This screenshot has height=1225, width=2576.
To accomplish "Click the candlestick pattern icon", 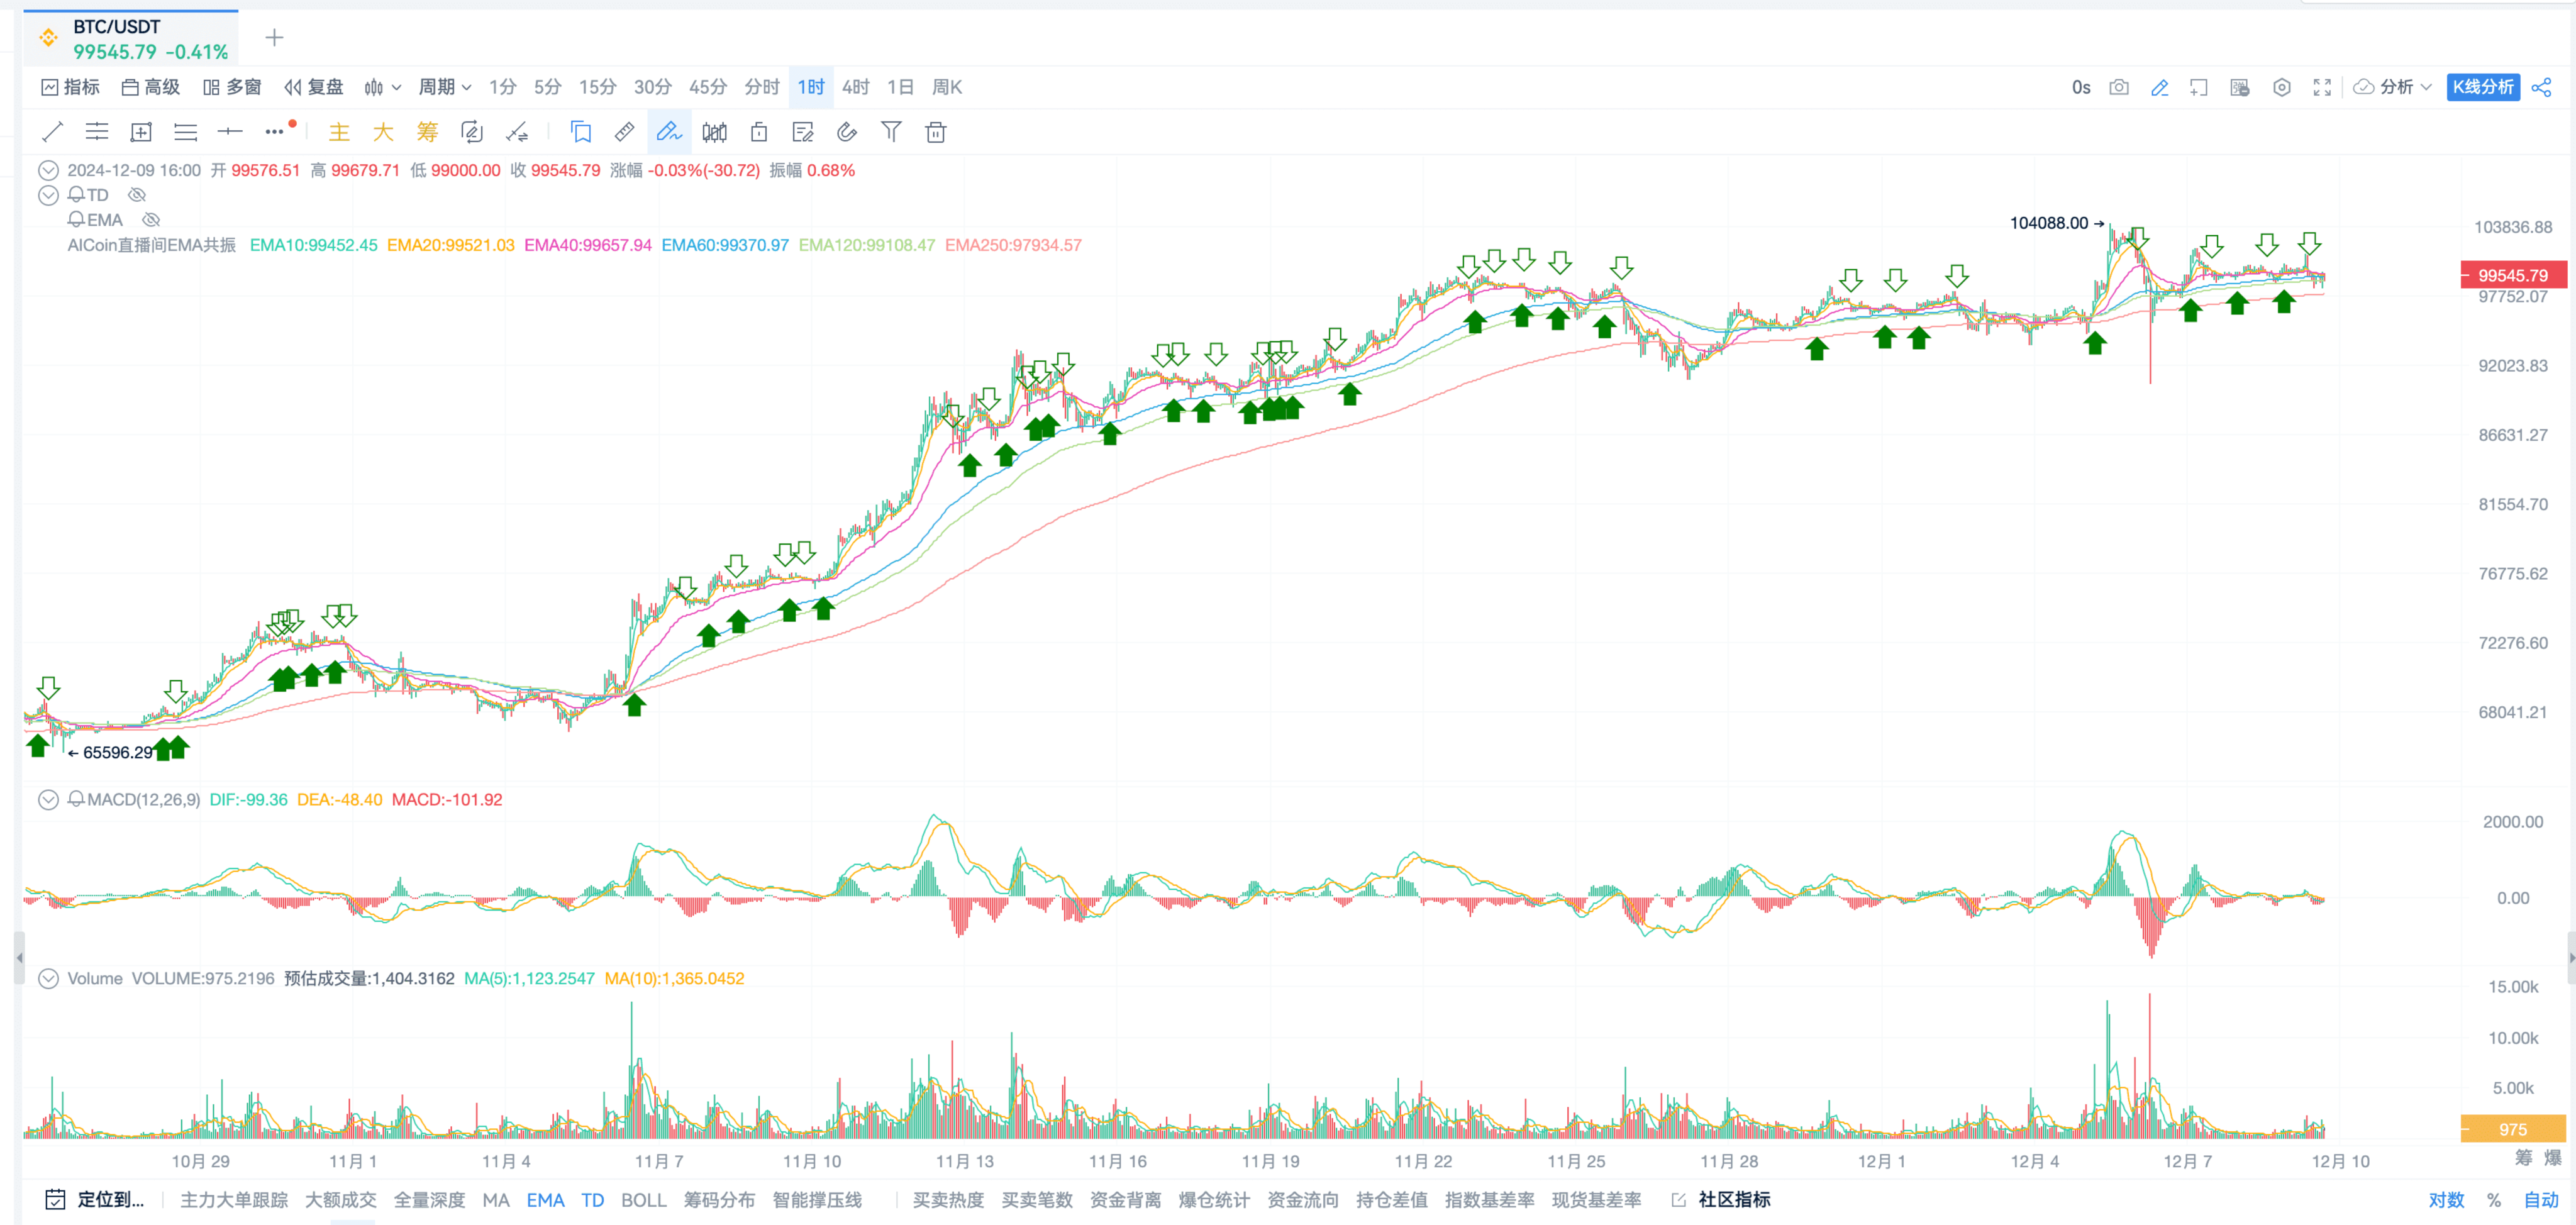I will [714, 132].
